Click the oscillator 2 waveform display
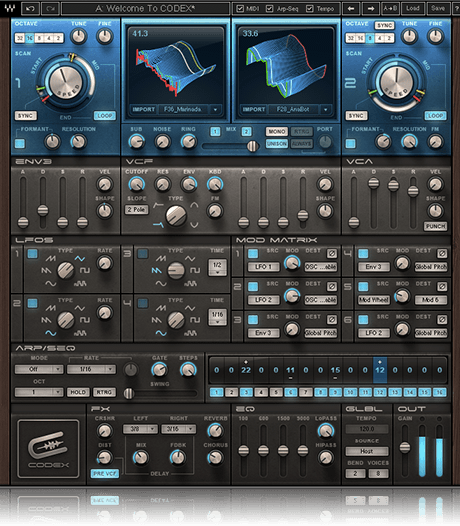The image size is (460, 526). 286,66
